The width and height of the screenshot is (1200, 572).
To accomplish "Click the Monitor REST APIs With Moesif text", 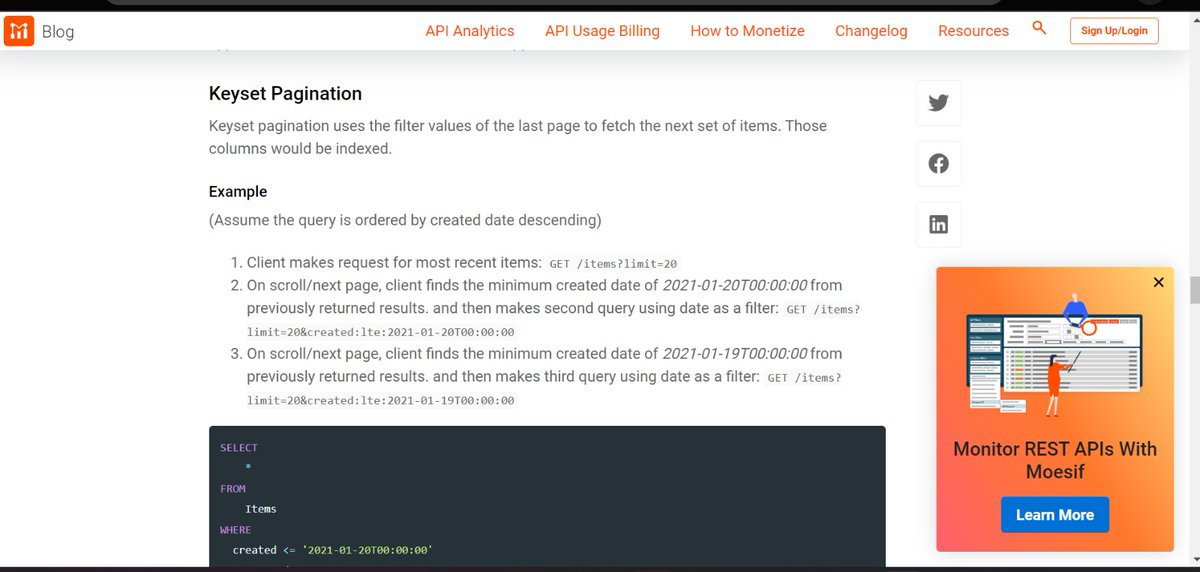I will [x=1055, y=459].
